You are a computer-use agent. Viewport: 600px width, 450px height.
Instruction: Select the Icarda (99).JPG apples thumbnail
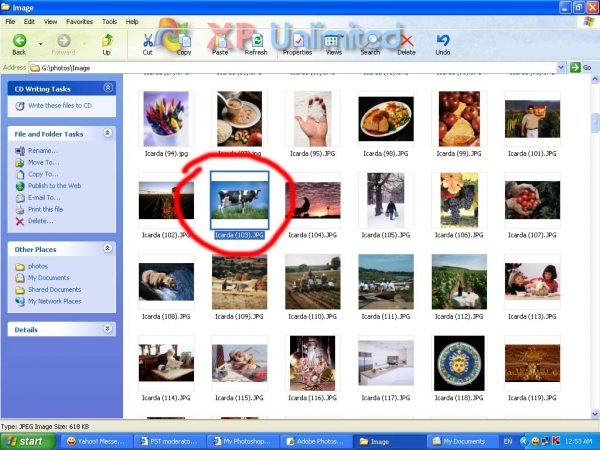(x=459, y=119)
